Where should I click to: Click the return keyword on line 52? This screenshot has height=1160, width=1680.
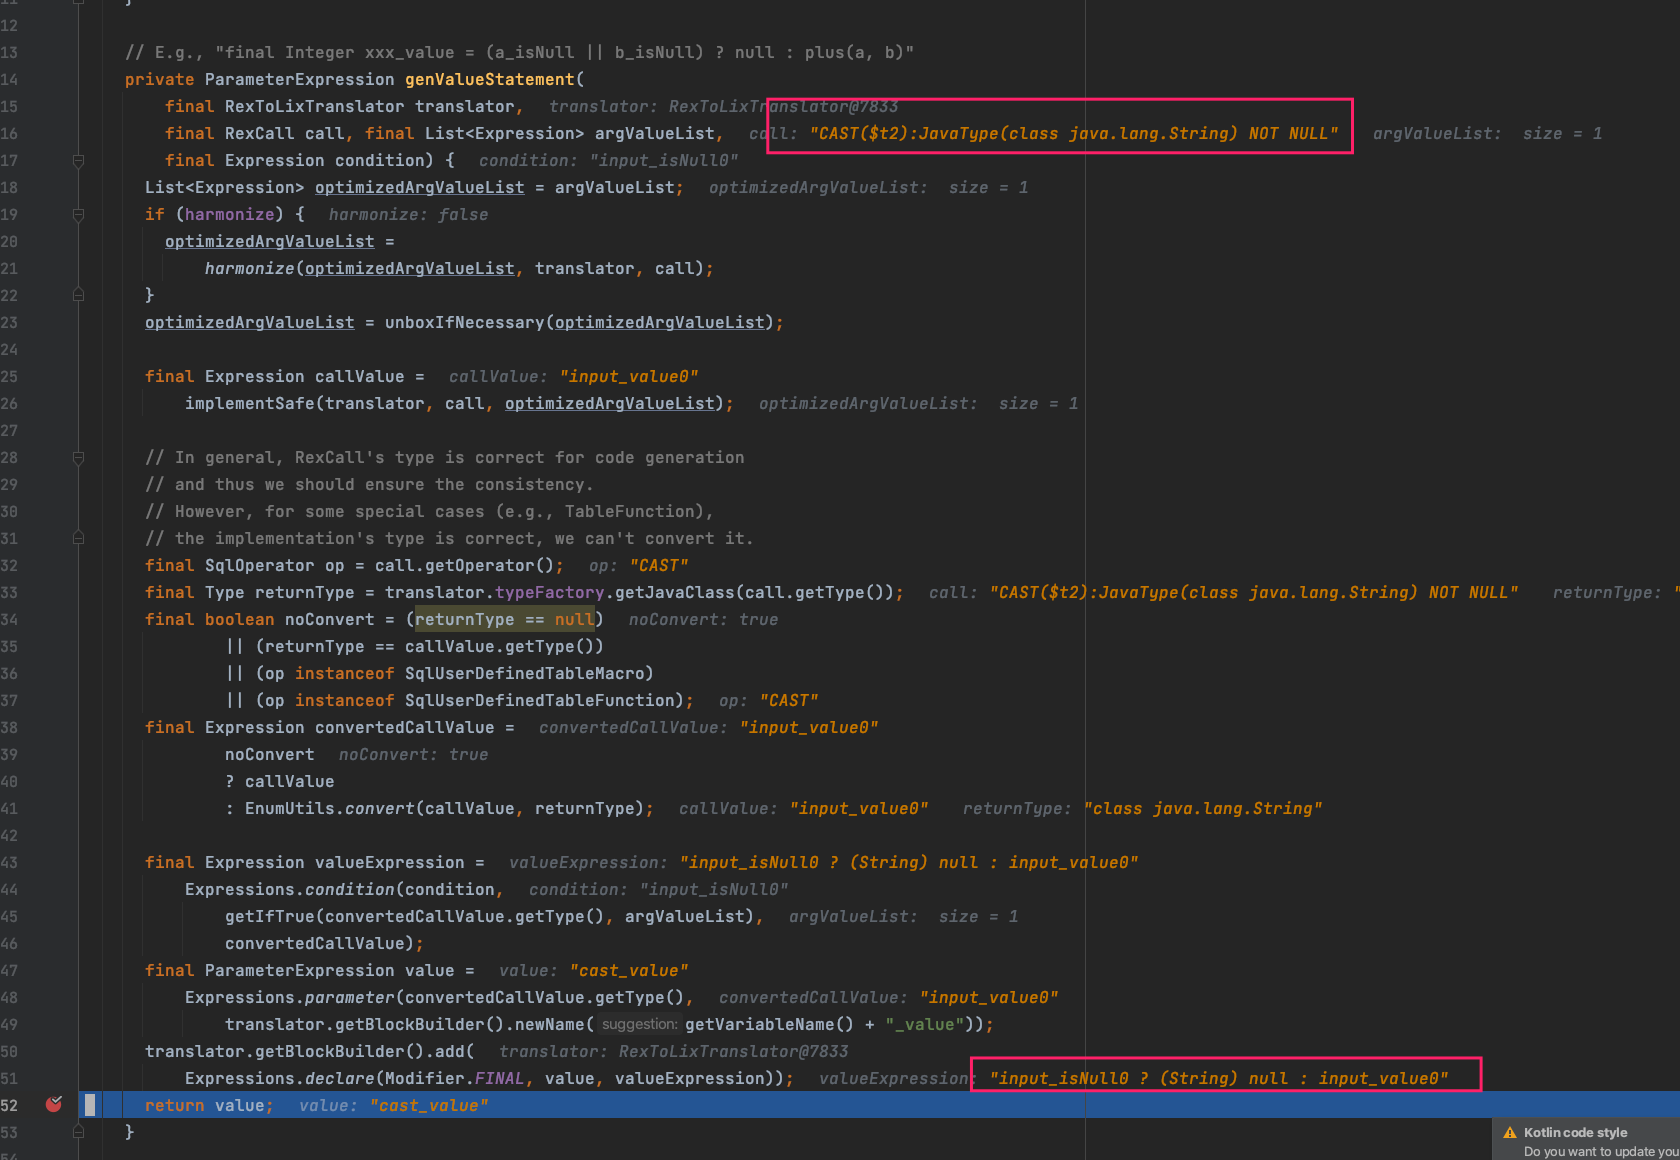[175, 1105]
